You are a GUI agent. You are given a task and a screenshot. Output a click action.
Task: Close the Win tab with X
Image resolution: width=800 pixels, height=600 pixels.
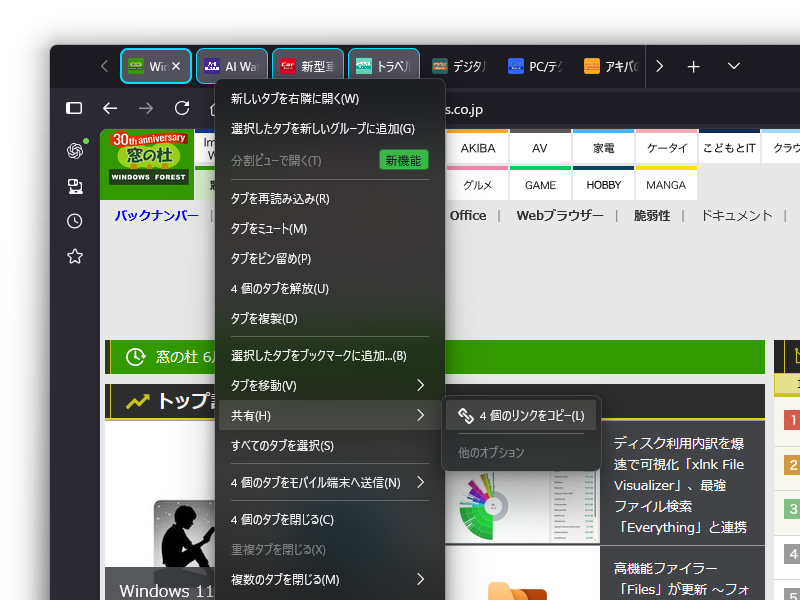176,66
